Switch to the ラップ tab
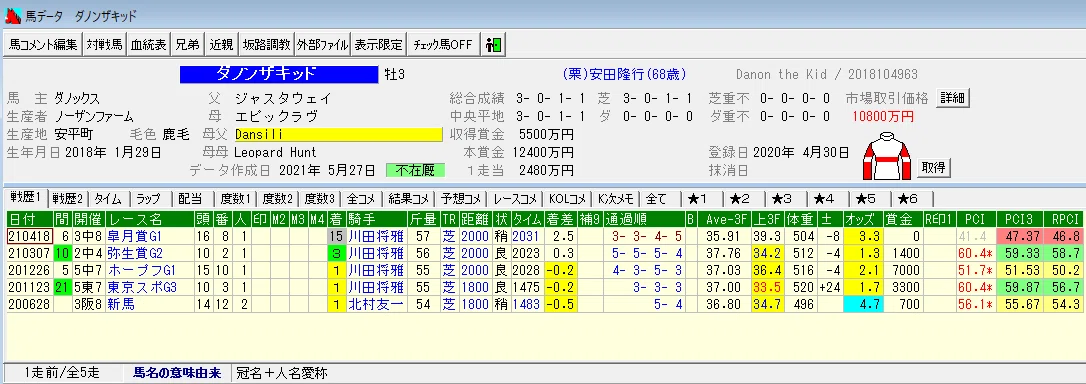 tap(148, 199)
